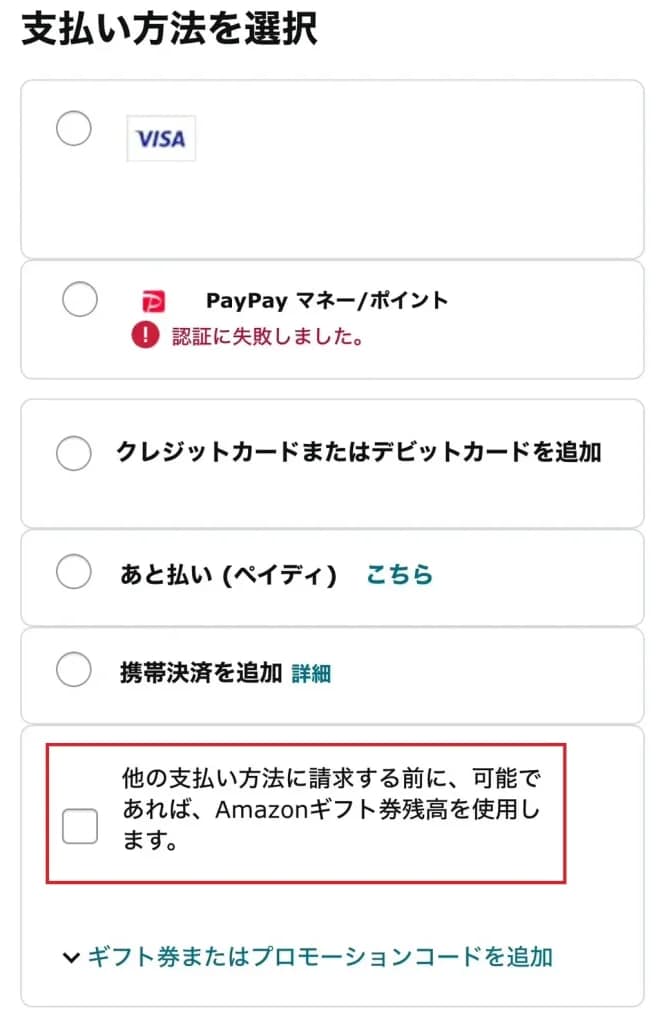Pick the 携帯決済を追加 radio button
Viewport: 665px width, 1024px height.
pyautogui.click(x=74, y=670)
